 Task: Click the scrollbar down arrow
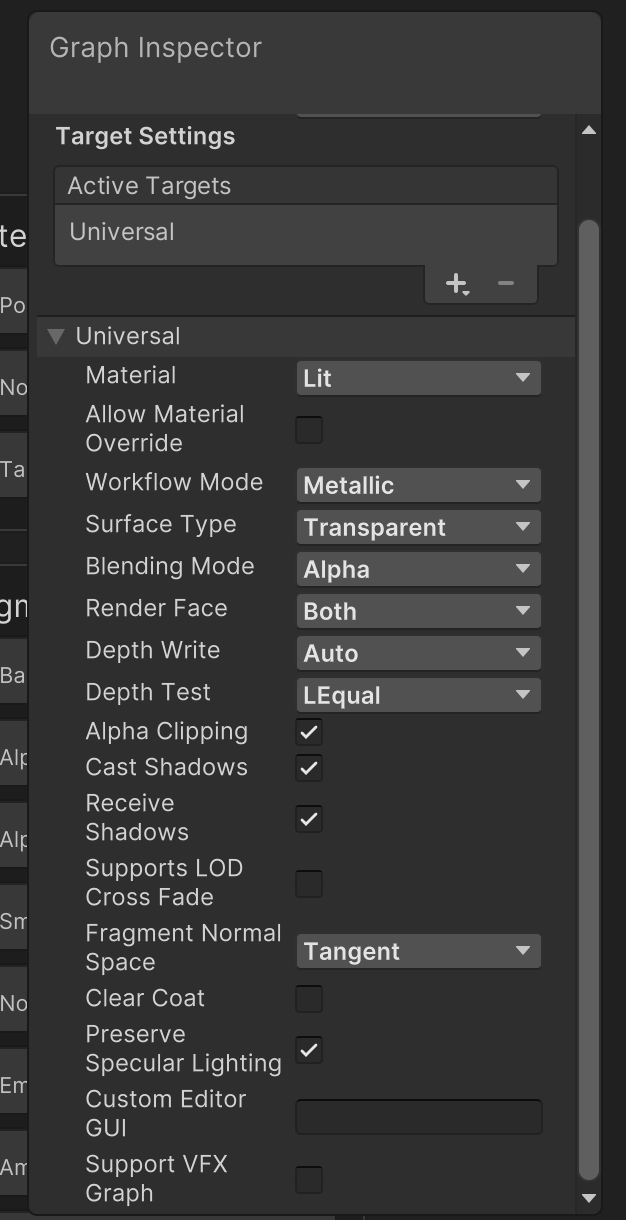589,1197
